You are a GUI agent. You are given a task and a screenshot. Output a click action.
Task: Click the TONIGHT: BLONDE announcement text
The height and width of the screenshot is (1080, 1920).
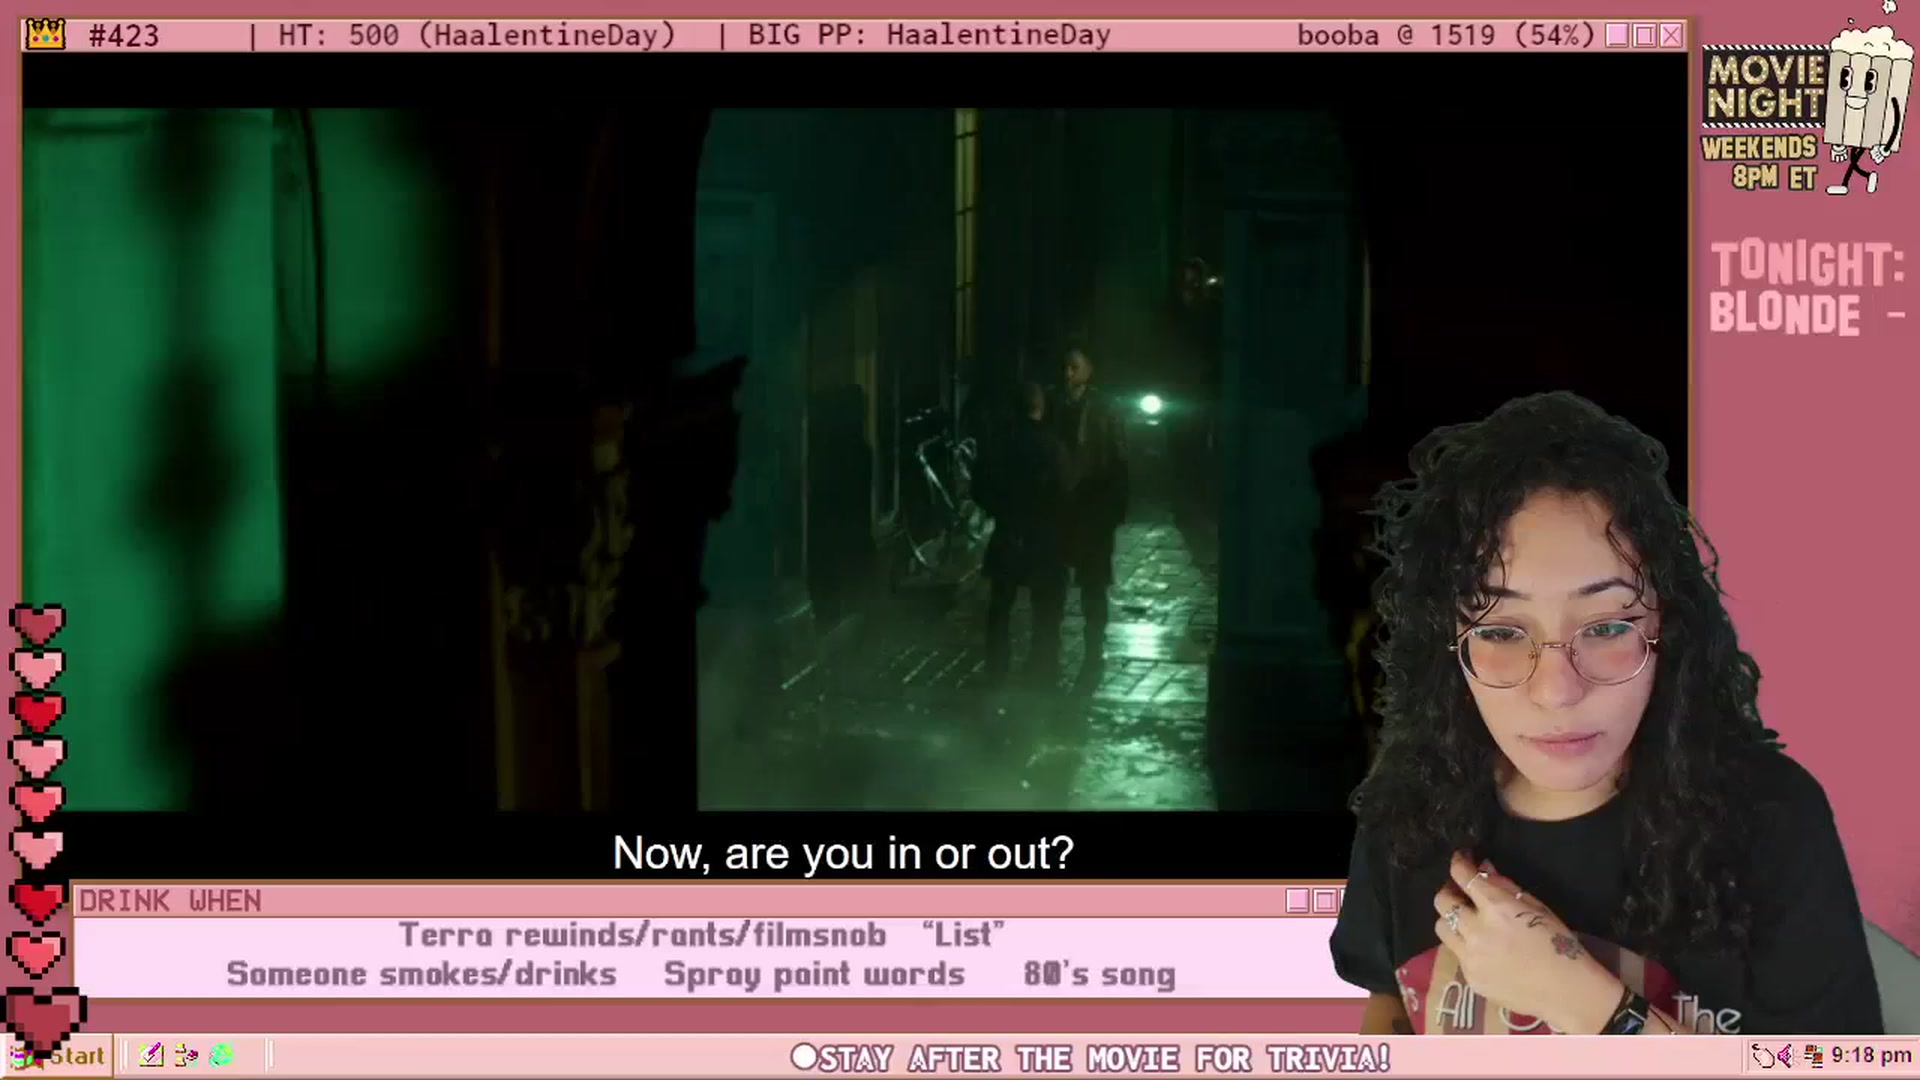pos(1806,289)
